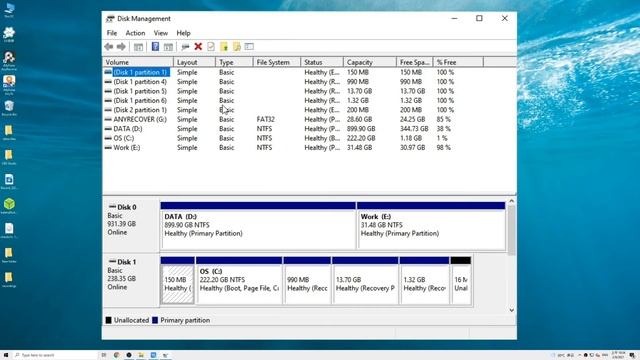
Task: Sort by the Capacity column header
Action: pyautogui.click(x=370, y=62)
